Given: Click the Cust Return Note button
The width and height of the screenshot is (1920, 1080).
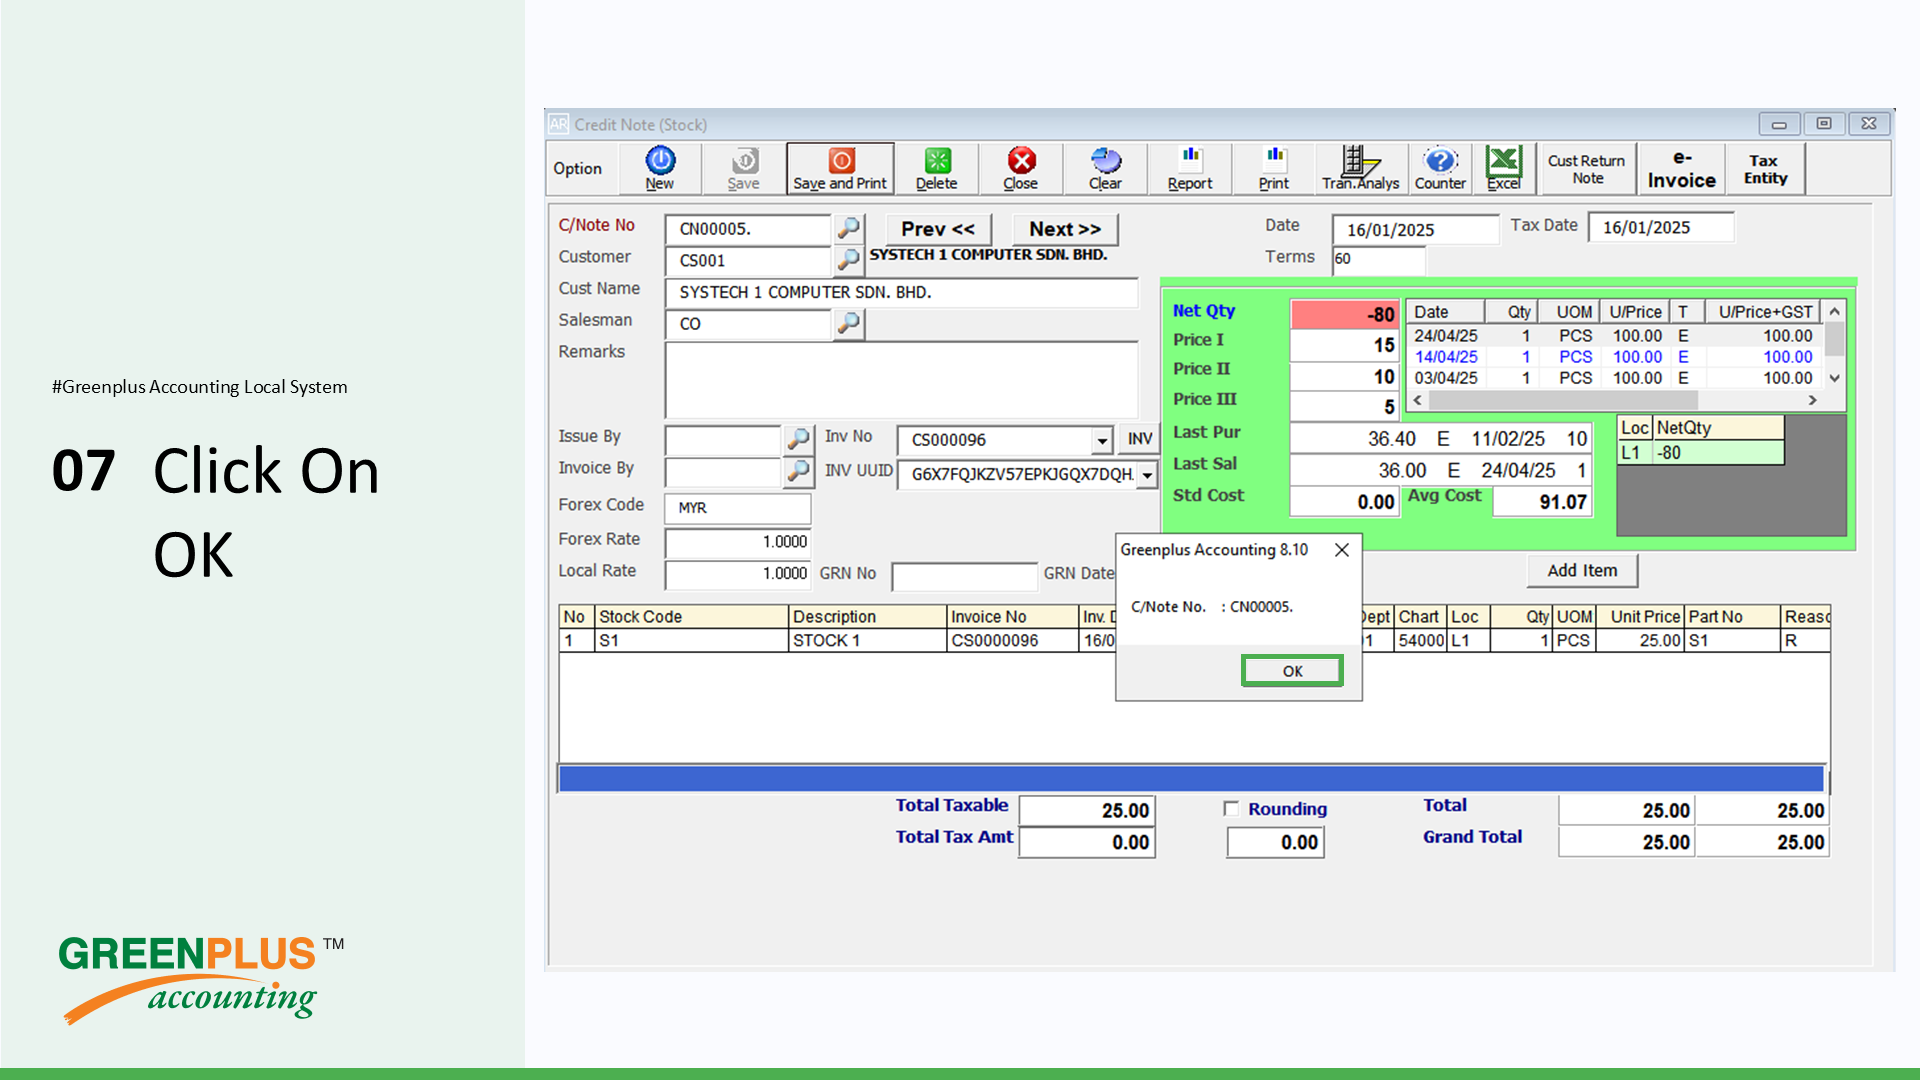Looking at the screenshot, I should point(1586,168).
